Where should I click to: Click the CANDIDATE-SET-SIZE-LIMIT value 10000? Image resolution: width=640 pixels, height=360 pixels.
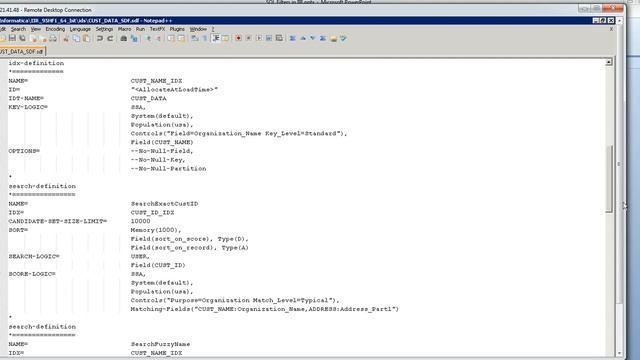tap(140, 221)
